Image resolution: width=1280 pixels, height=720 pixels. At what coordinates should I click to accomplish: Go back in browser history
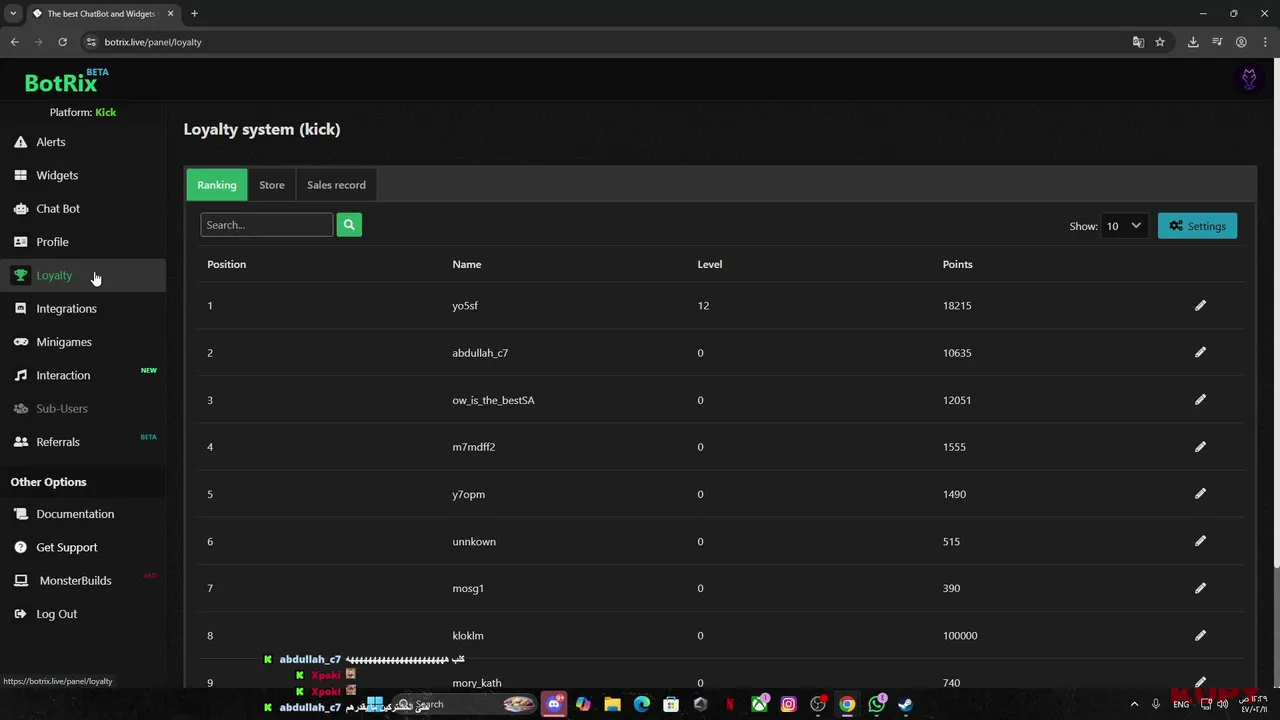14,42
